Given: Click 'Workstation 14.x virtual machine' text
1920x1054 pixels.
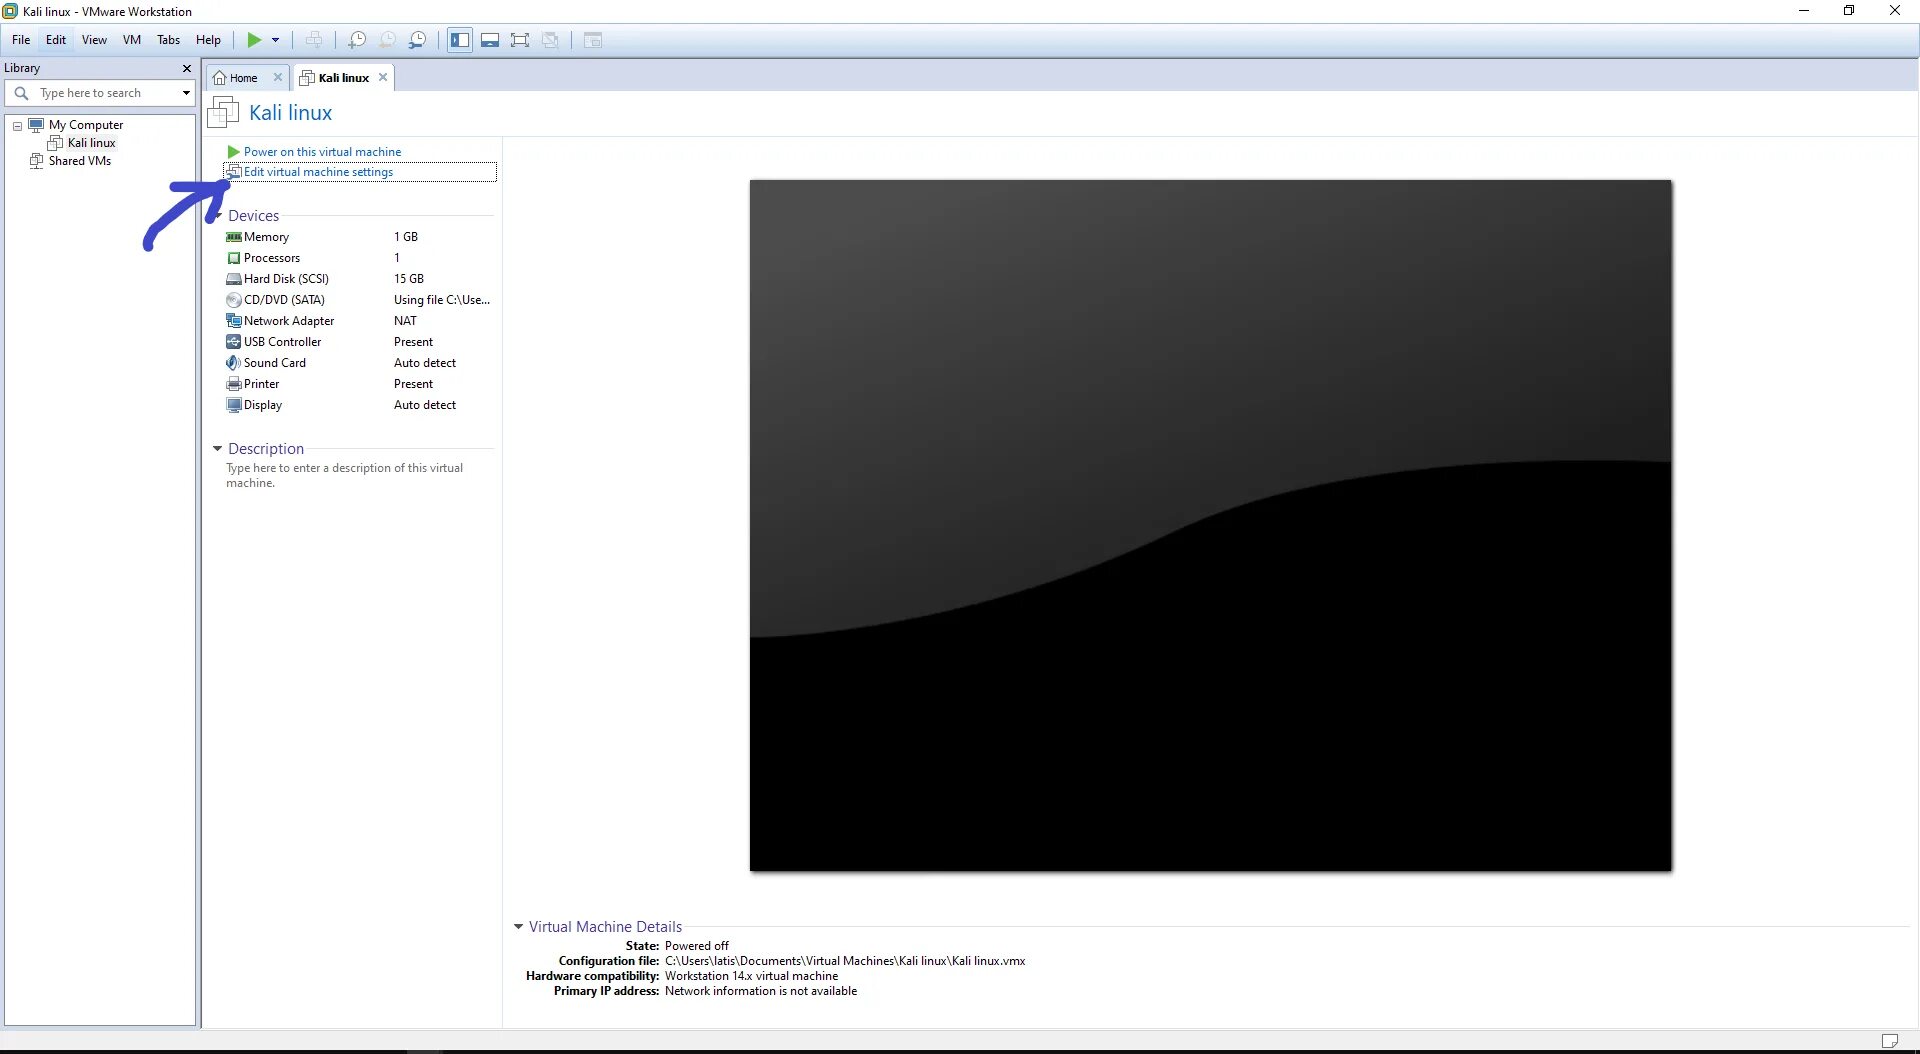Looking at the screenshot, I should [752, 976].
